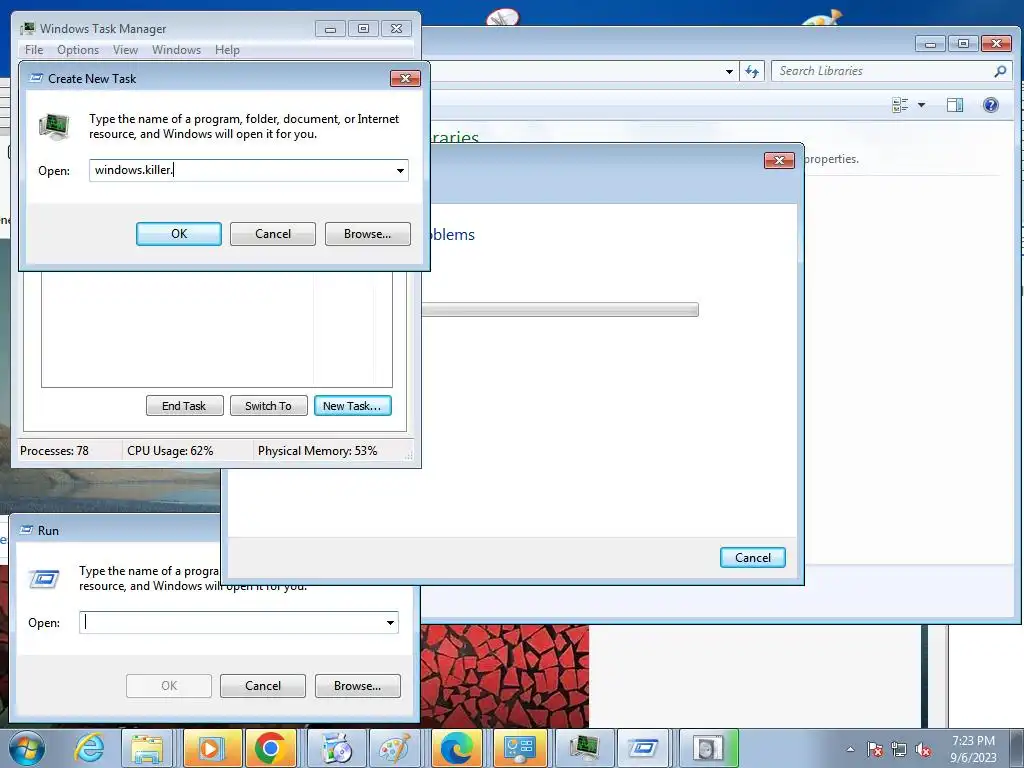1024x768 pixels.
Task: Click the Run dialog icon beside description
Action: tap(44, 579)
